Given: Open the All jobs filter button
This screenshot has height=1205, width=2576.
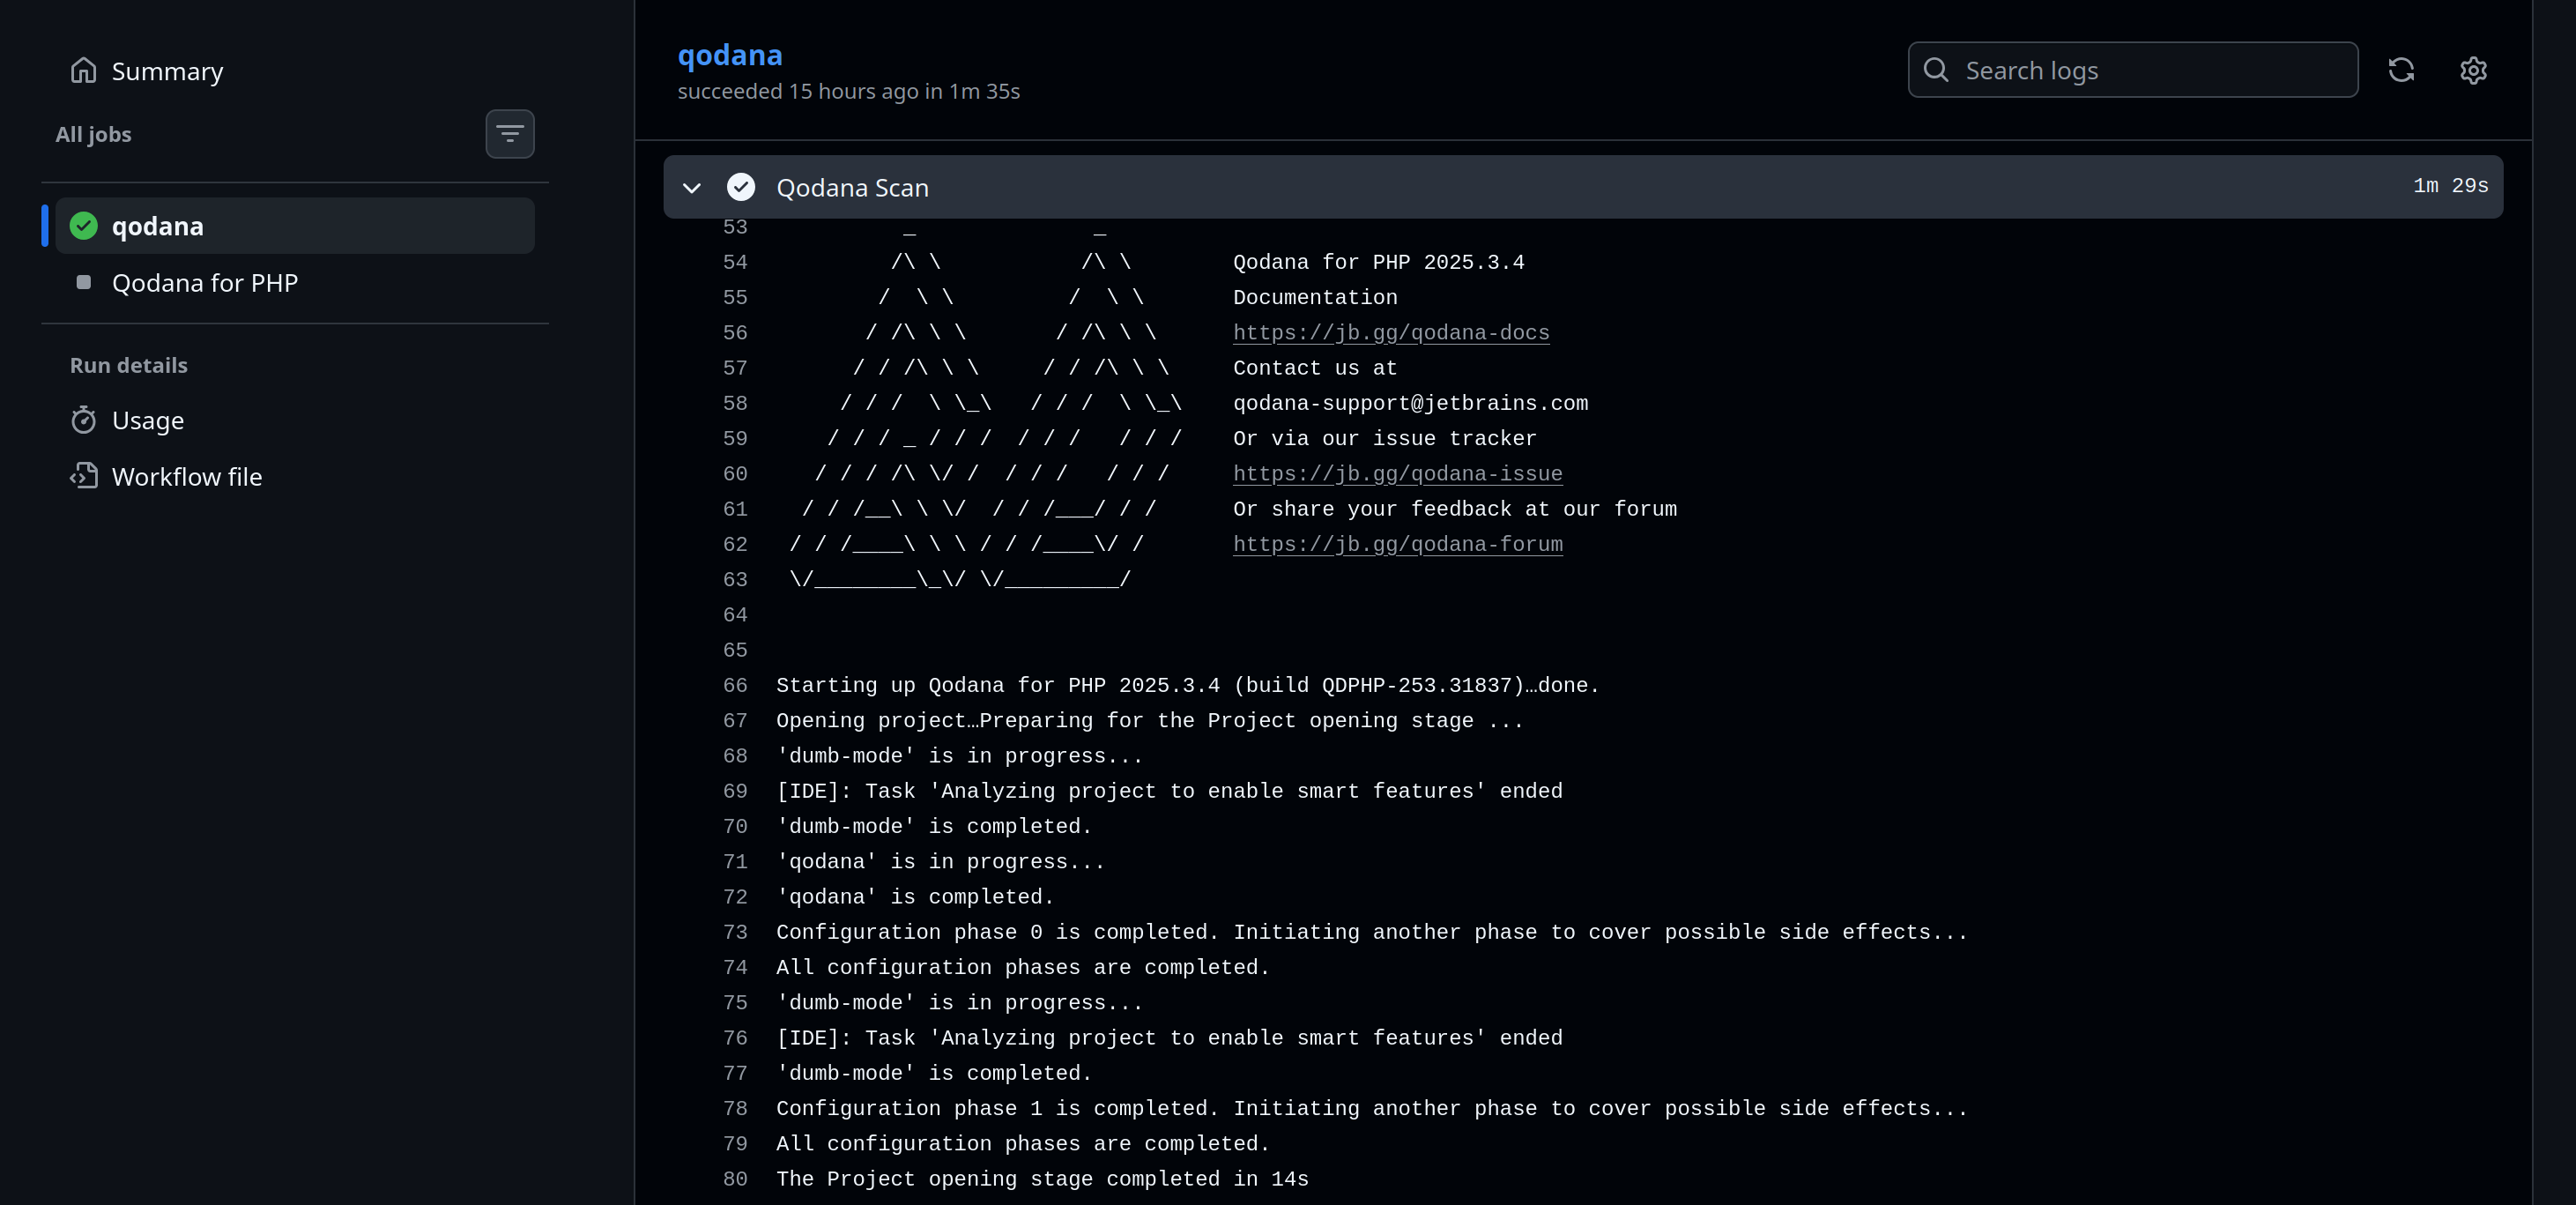Looking at the screenshot, I should coord(510,134).
